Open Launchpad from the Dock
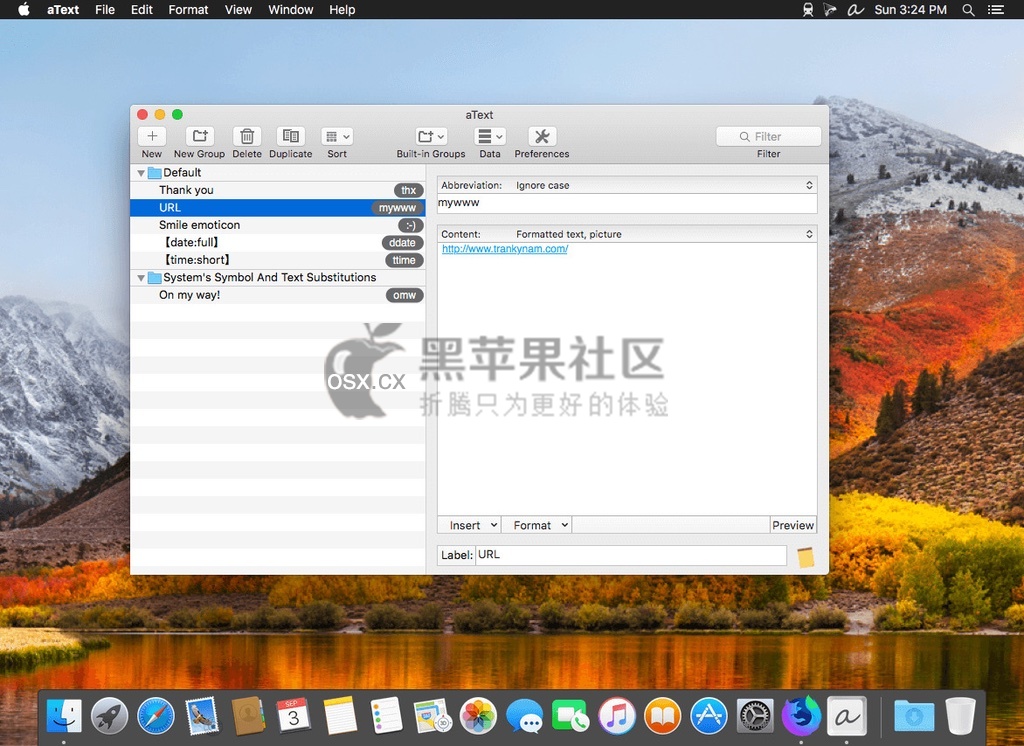 (x=110, y=716)
